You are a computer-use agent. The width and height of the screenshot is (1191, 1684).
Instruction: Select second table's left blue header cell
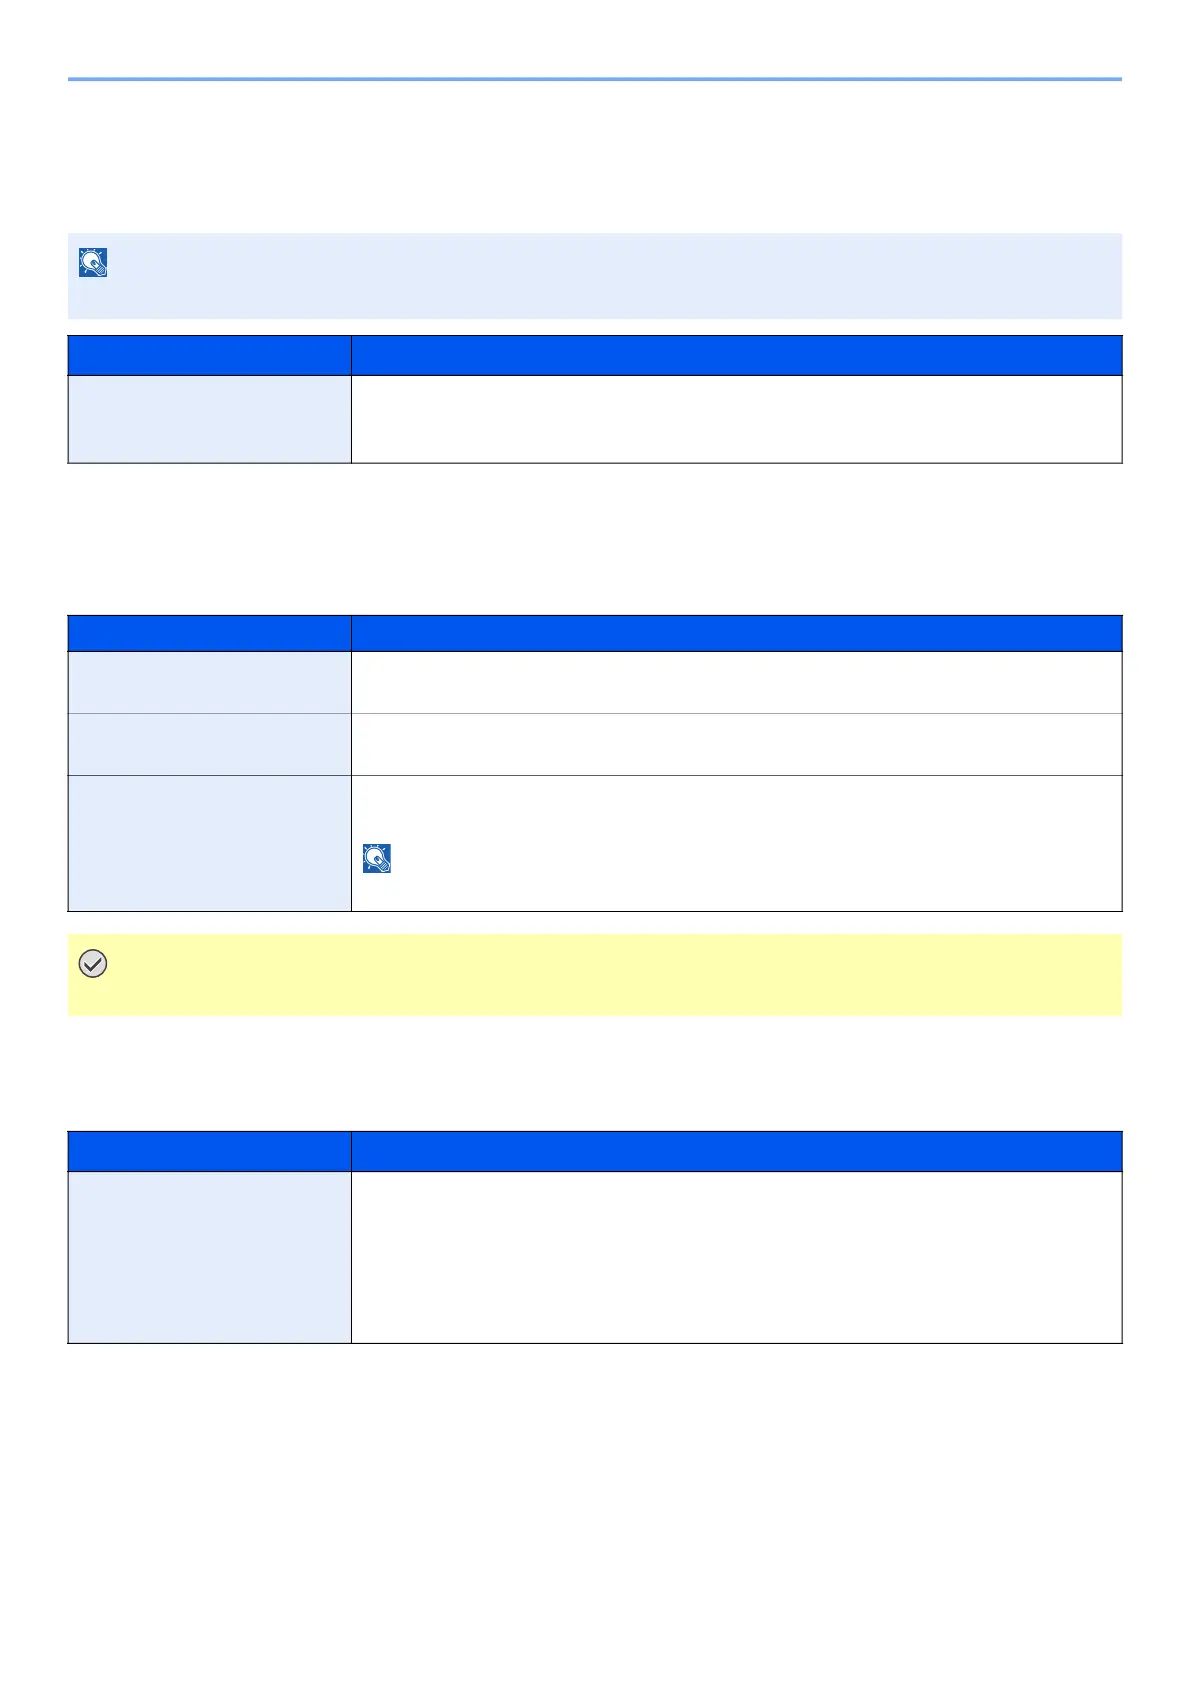tap(209, 633)
